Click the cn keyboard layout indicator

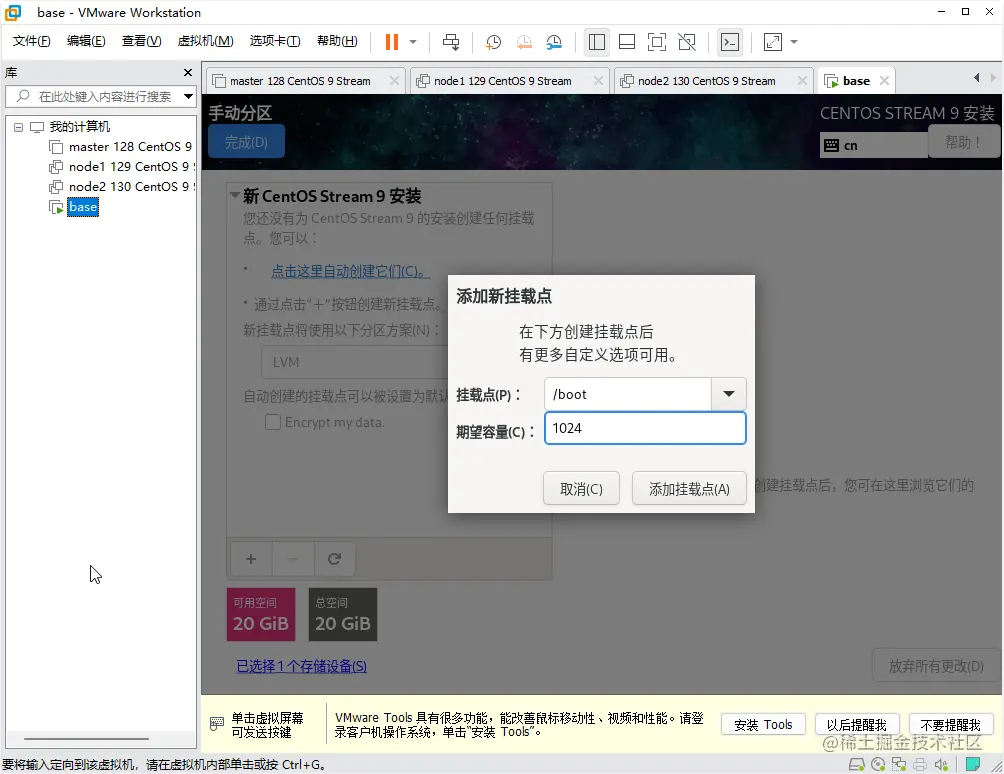(x=873, y=145)
